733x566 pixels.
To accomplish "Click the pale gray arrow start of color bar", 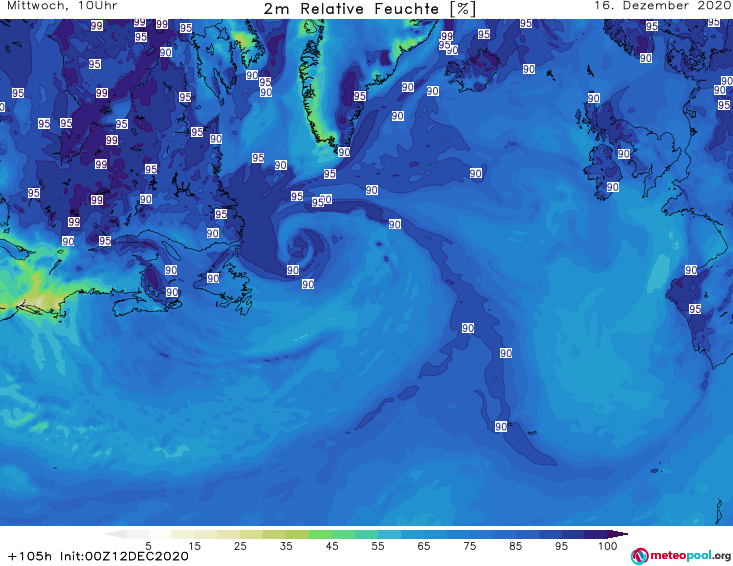I will point(115,534).
